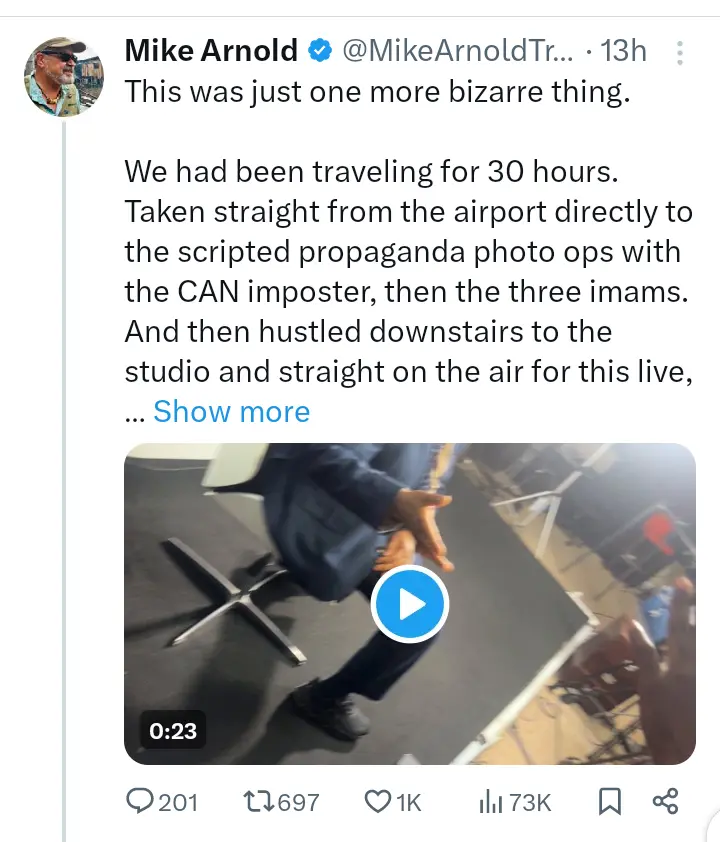The image size is (720, 842).
Task: Click the 201 replies count
Action: (178, 802)
